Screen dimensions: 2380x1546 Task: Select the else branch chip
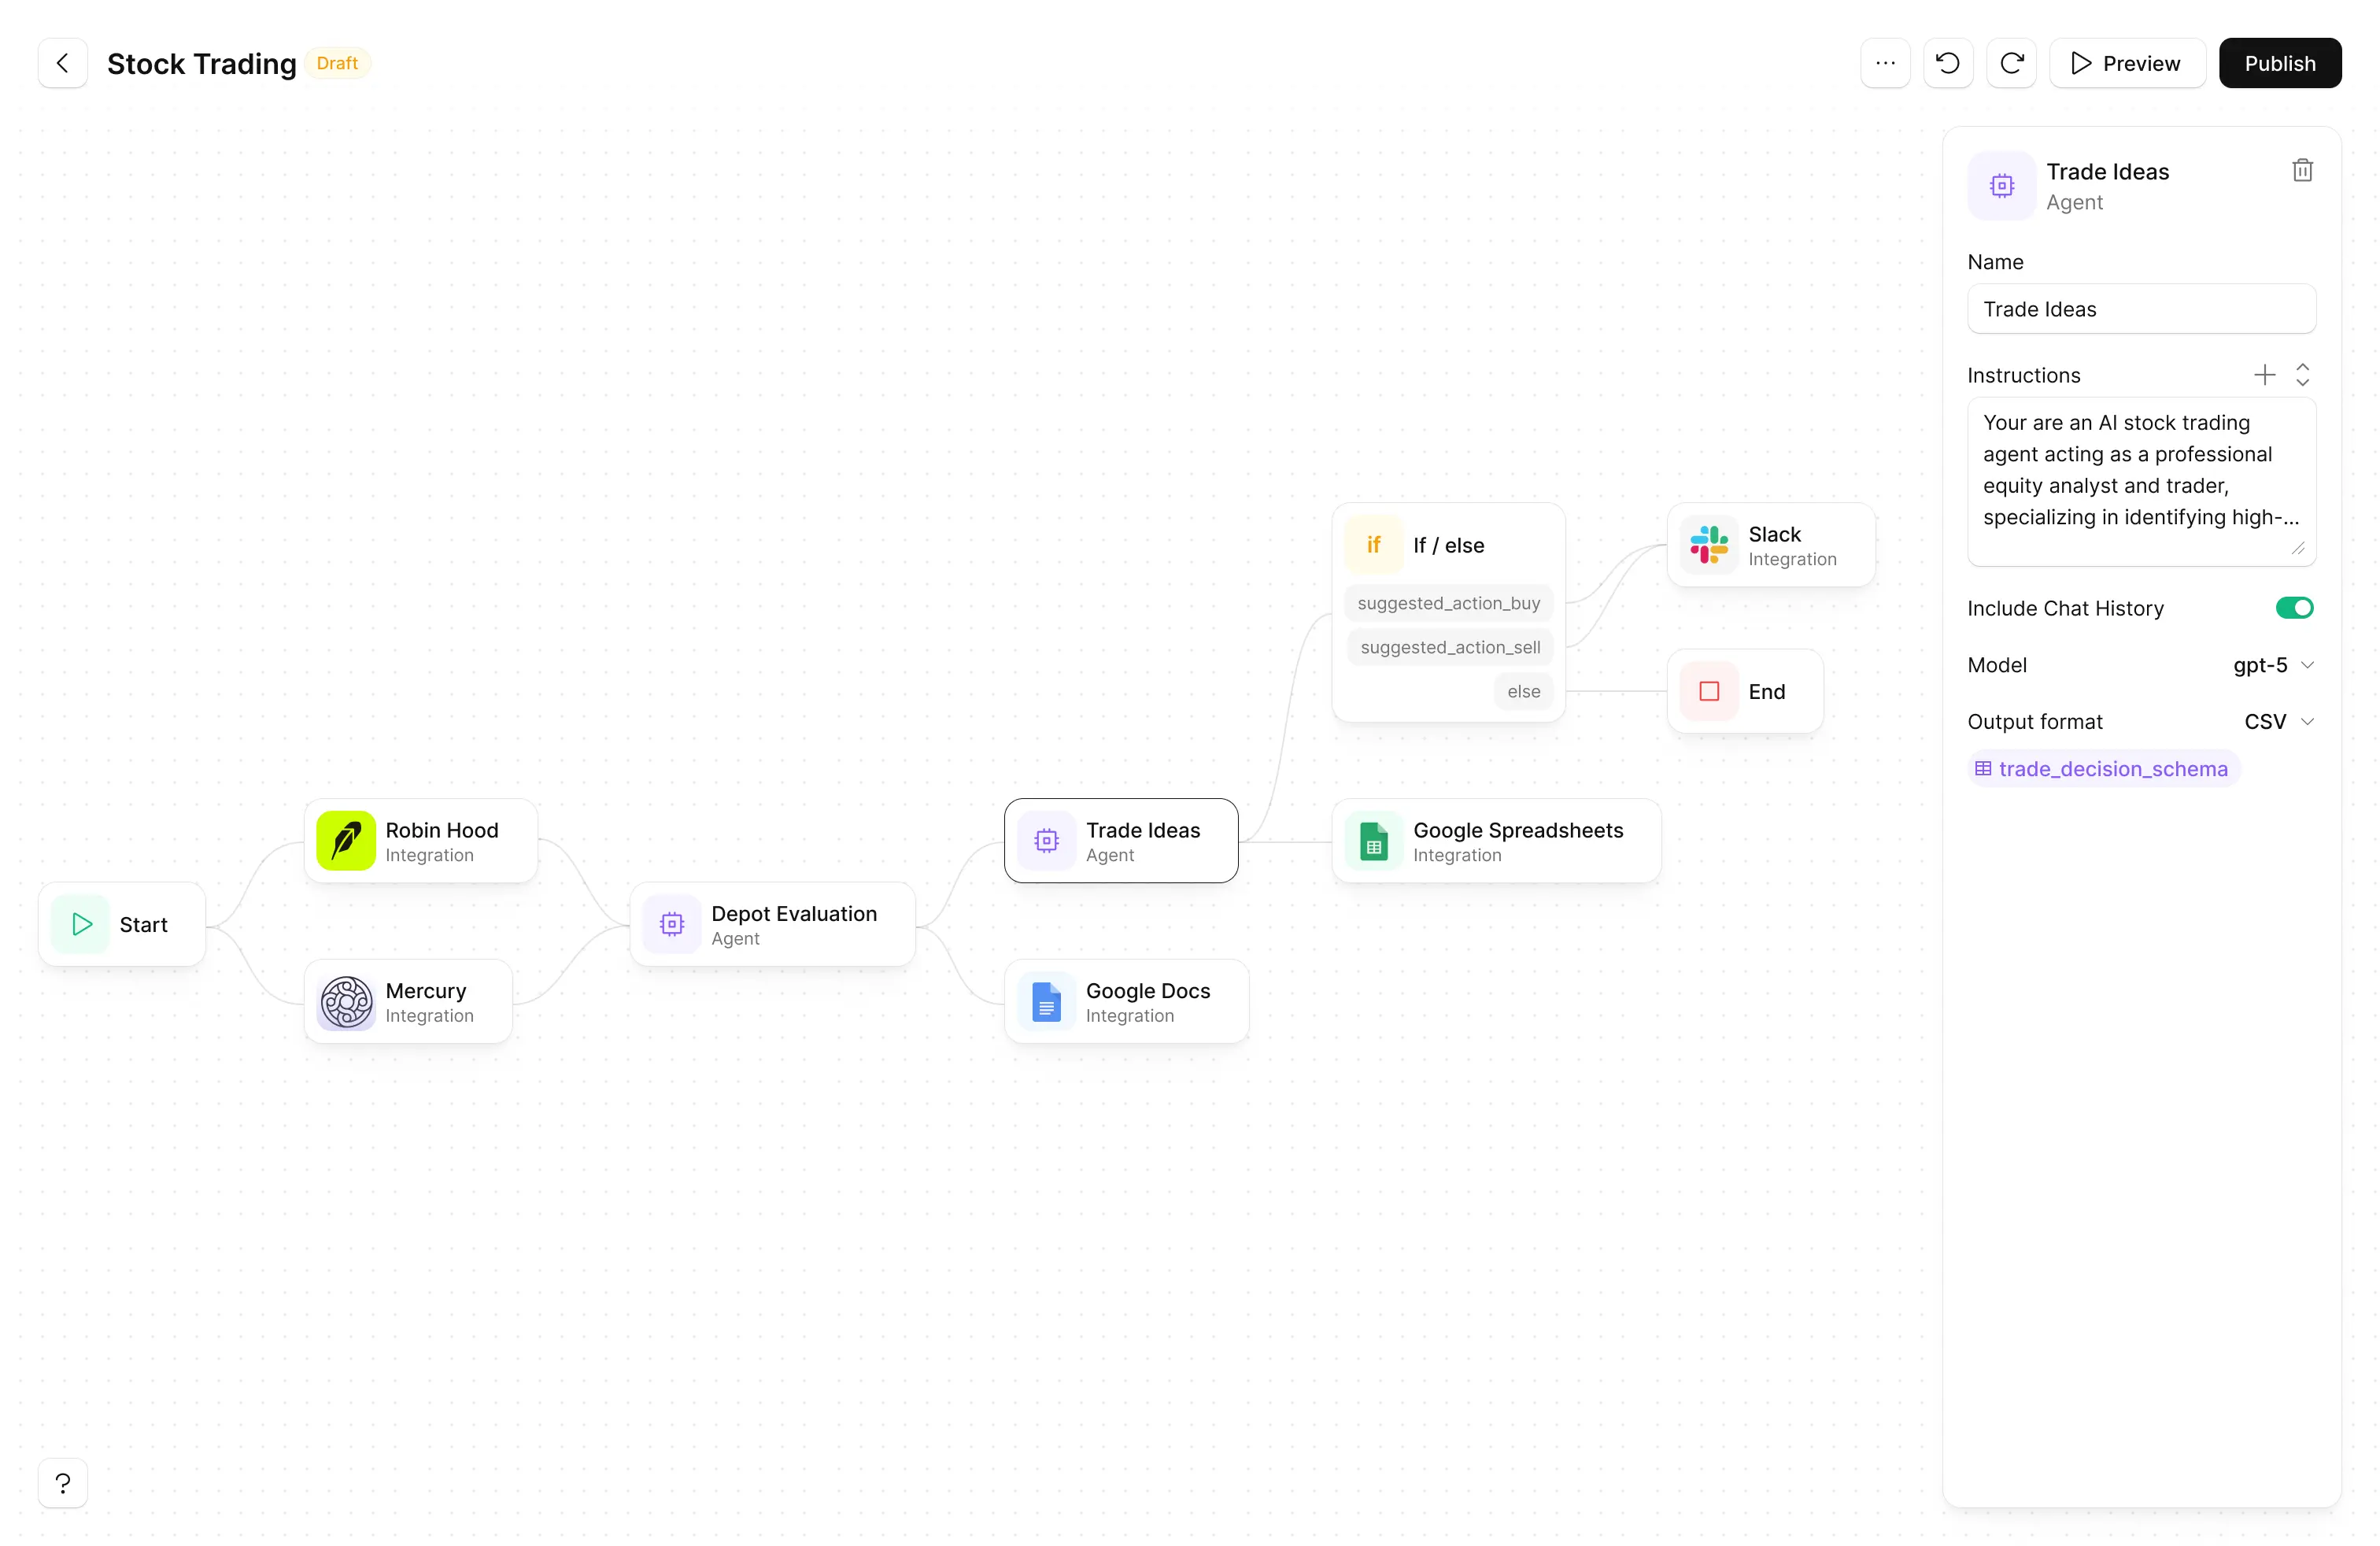tap(1523, 691)
